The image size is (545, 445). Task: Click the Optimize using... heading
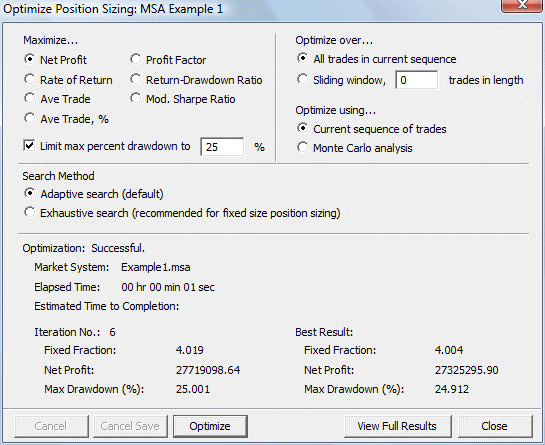point(336,110)
